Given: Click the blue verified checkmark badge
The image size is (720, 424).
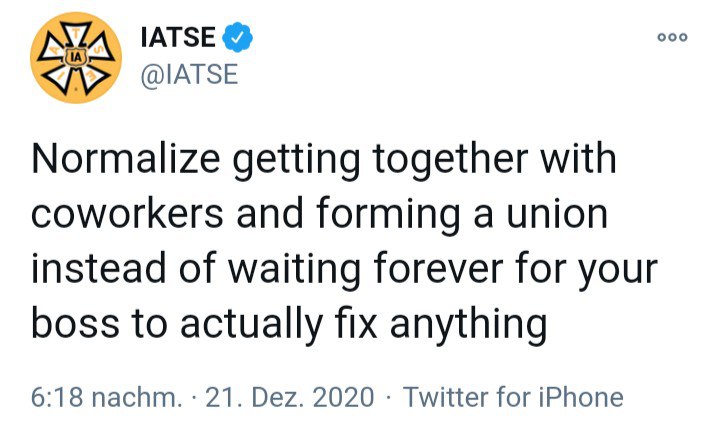Looking at the screenshot, I should [x=239, y=38].
